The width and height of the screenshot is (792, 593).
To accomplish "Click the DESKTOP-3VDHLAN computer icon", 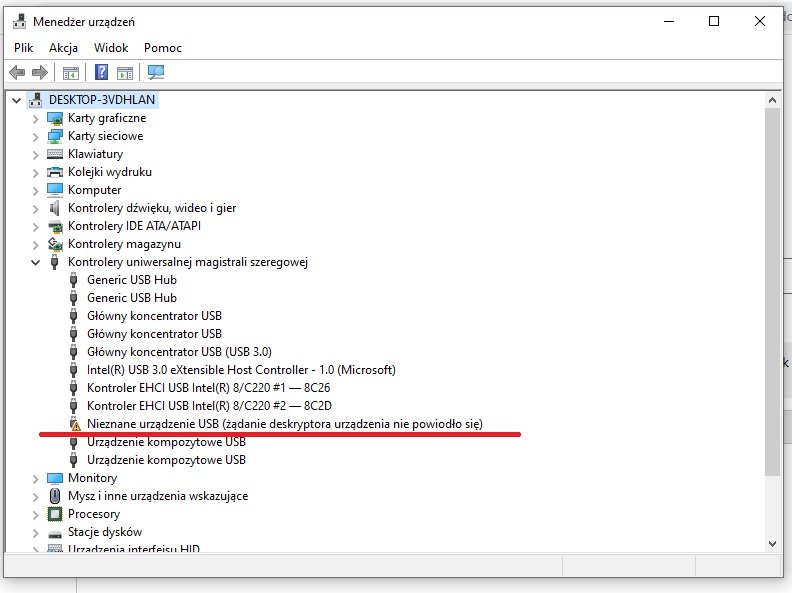I will coord(35,100).
